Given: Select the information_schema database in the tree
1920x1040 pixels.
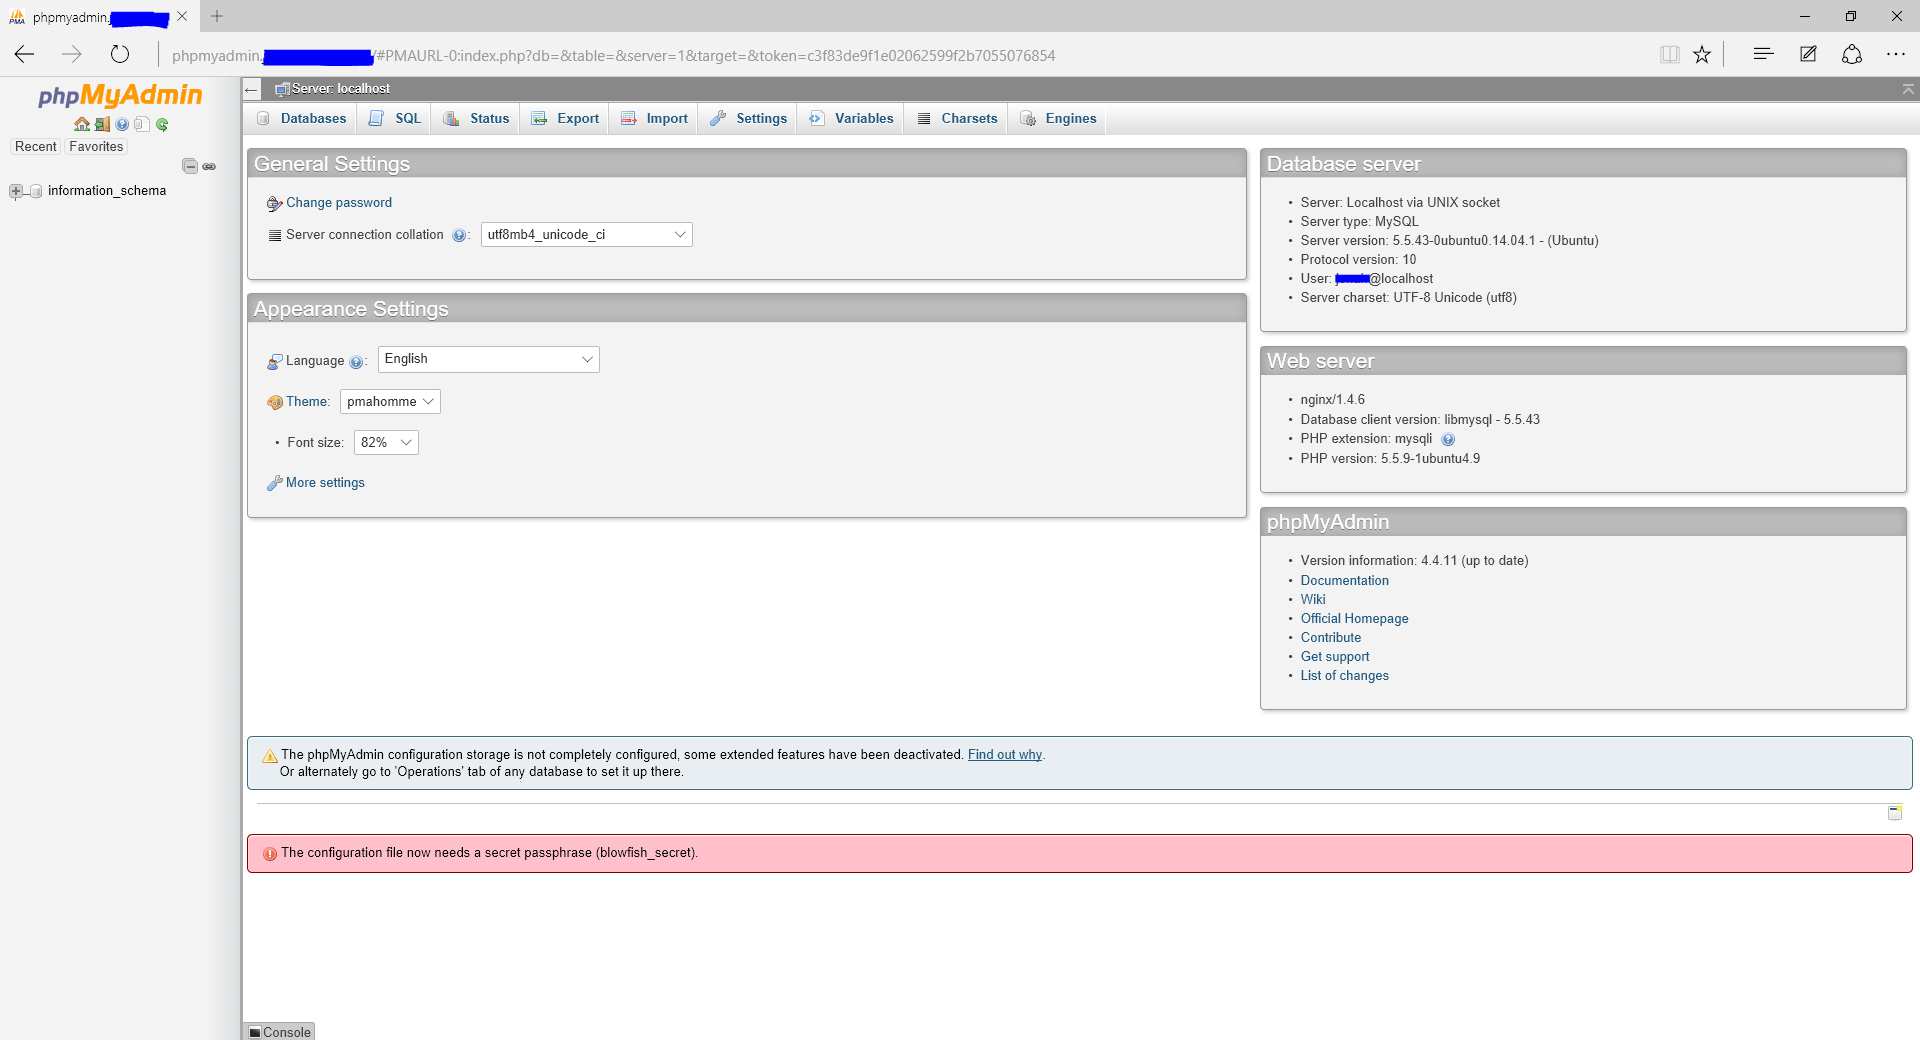Looking at the screenshot, I should pos(107,191).
